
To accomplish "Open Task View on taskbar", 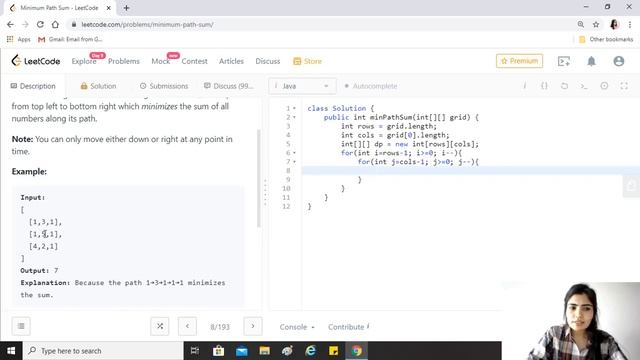I will (x=195, y=351).
